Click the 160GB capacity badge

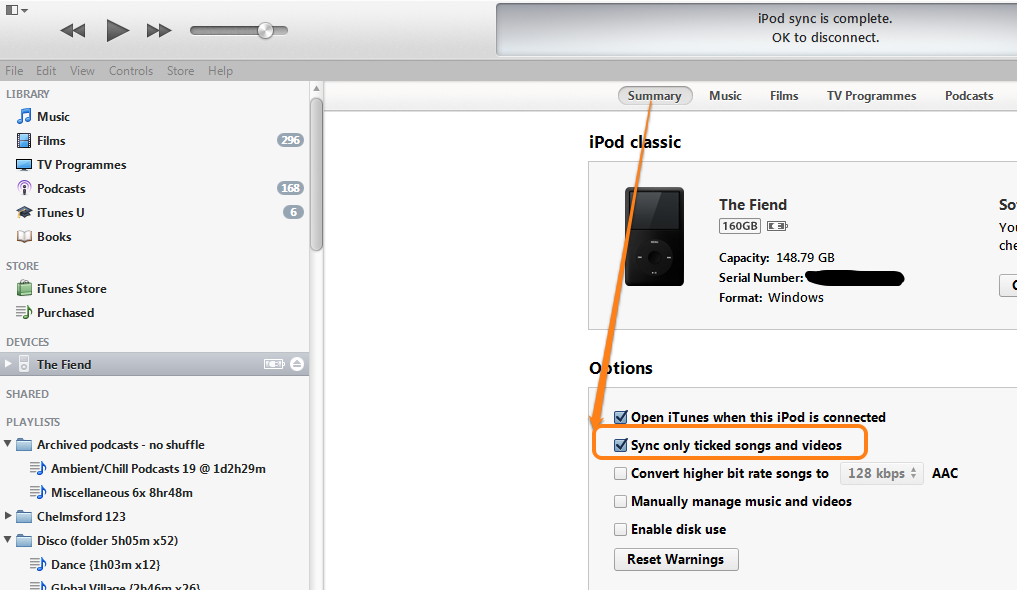[739, 226]
